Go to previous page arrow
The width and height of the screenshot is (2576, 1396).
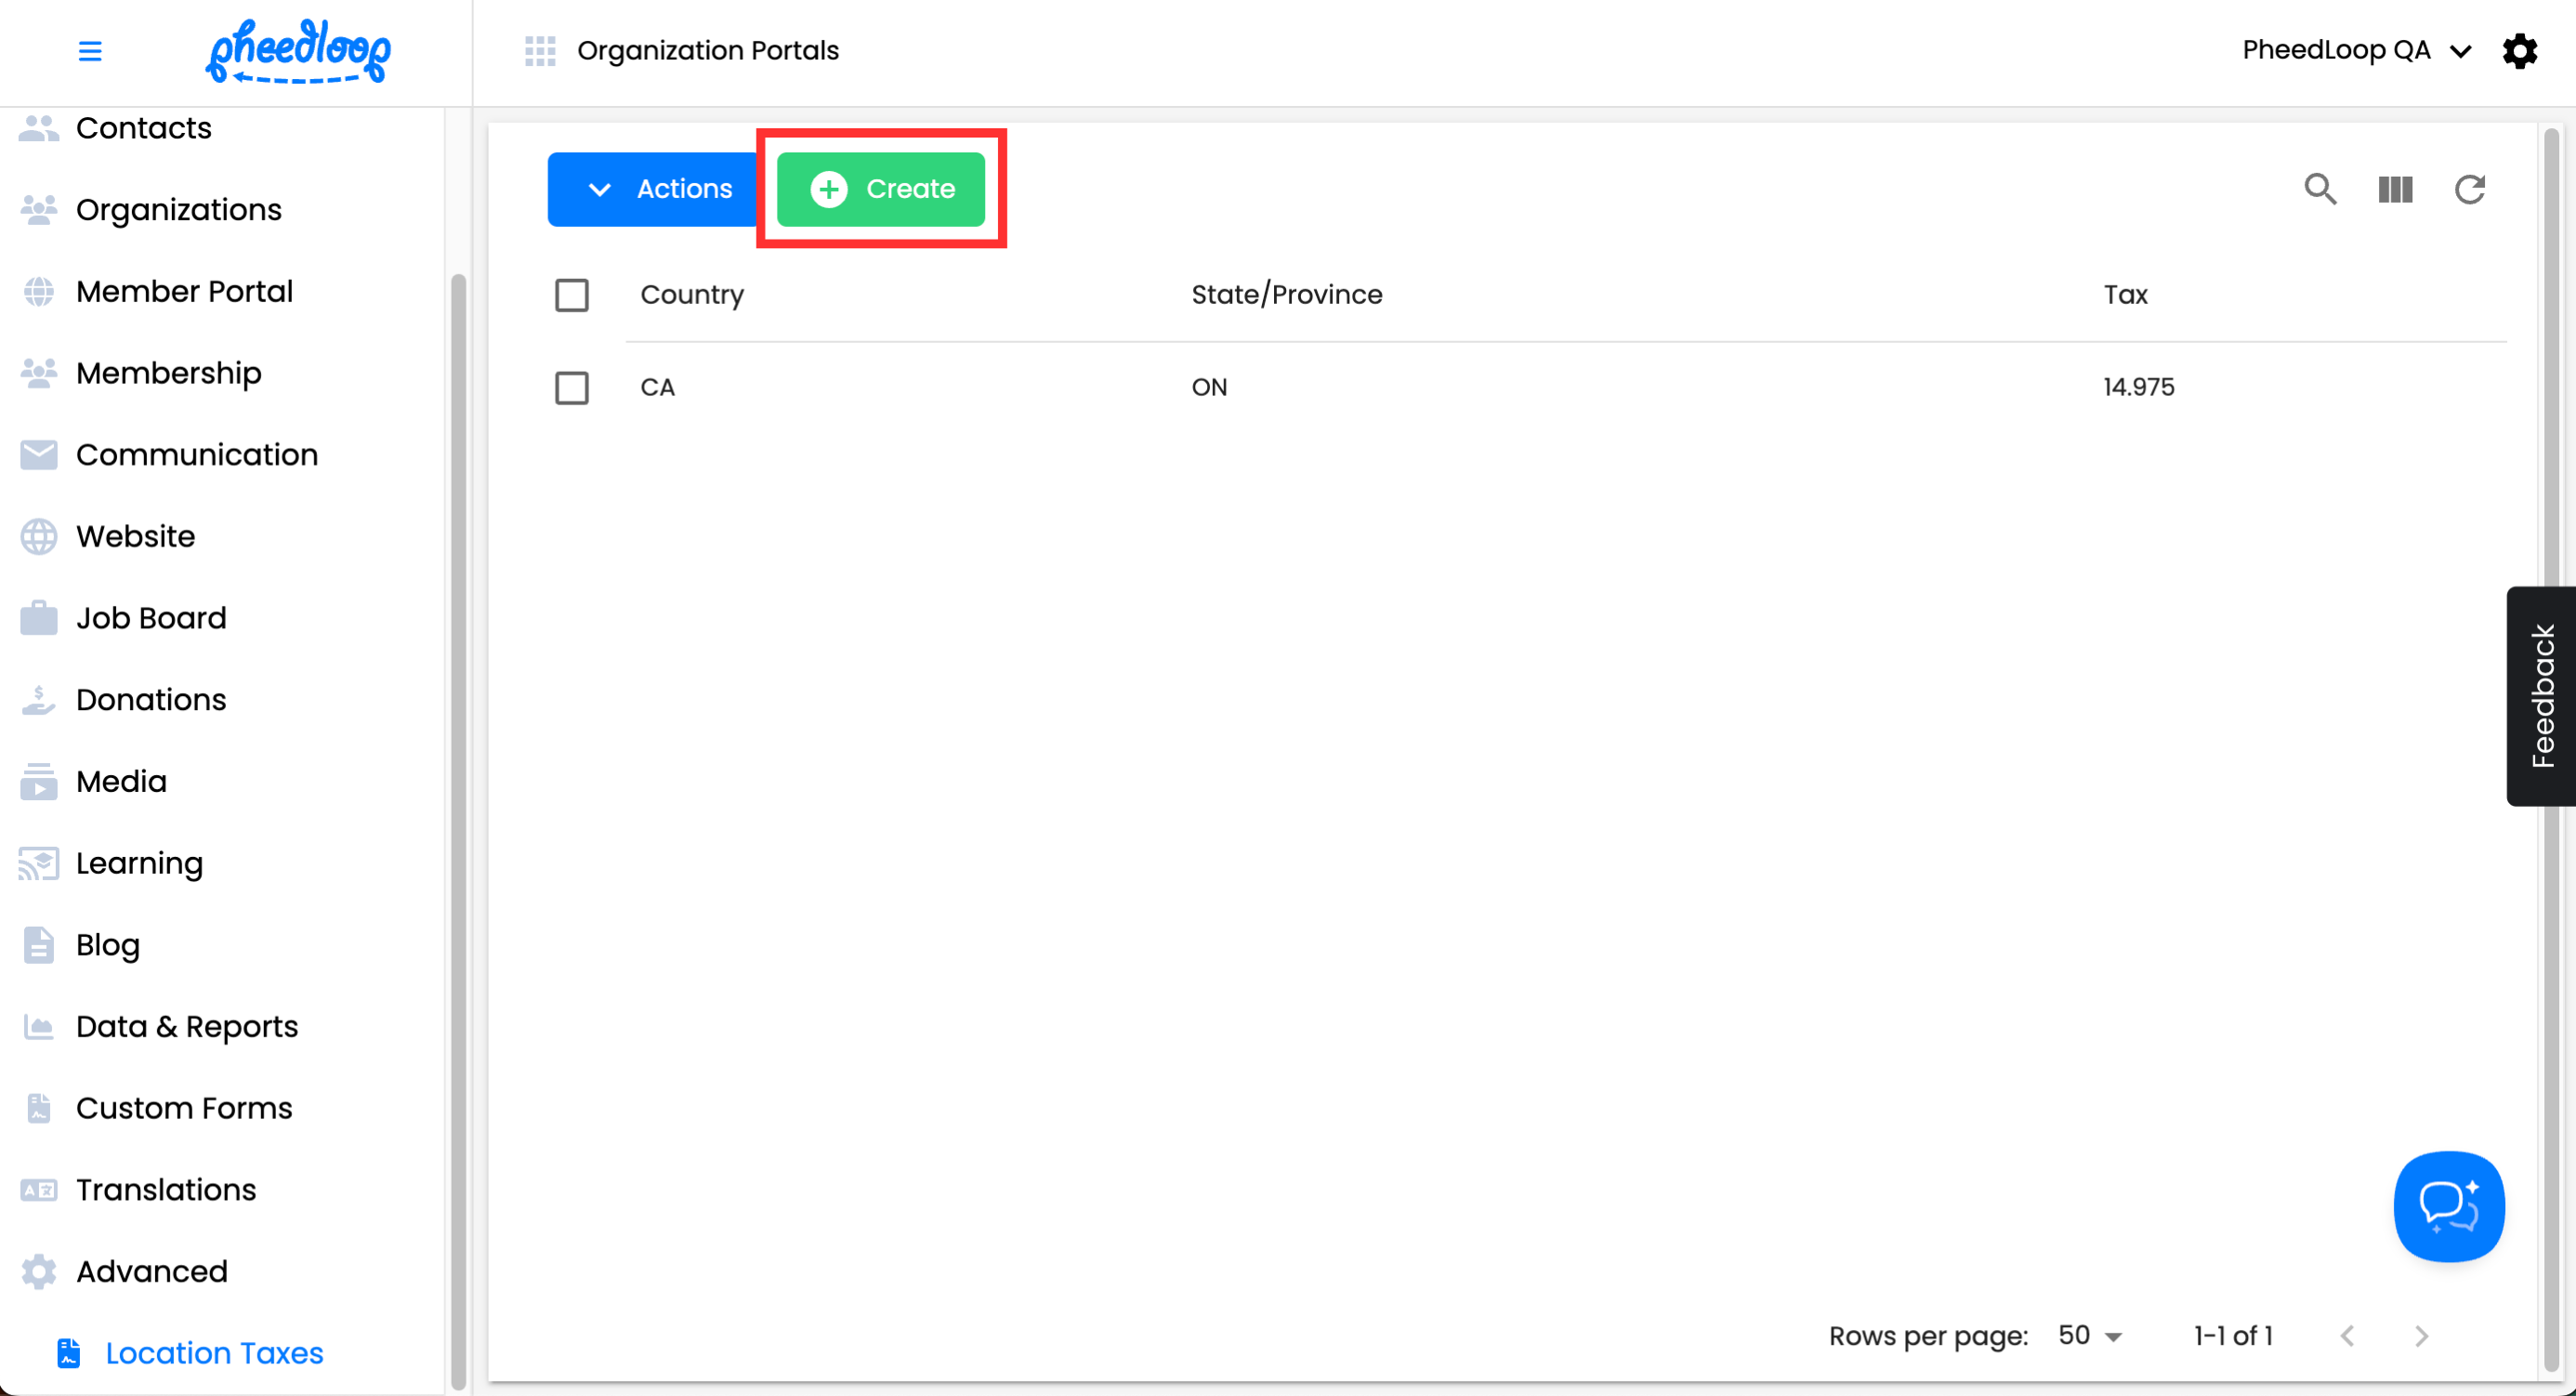click(x=2347, y=1336)
